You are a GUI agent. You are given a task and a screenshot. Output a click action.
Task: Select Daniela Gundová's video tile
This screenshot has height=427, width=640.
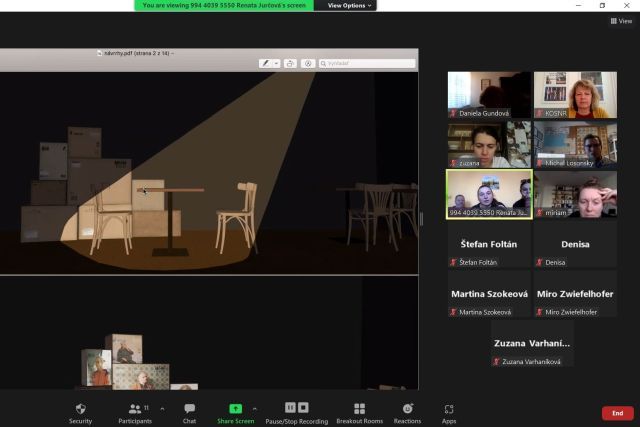(x=489, y=95)
